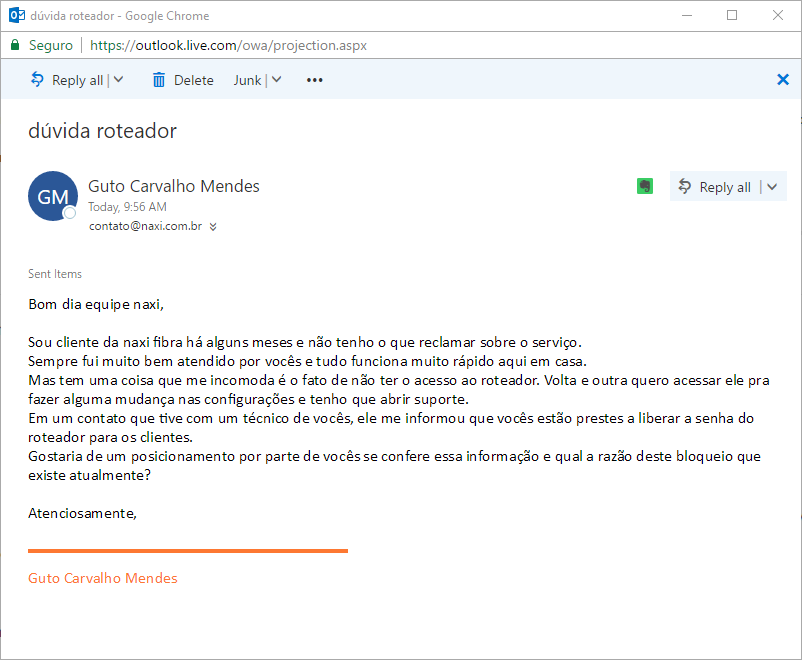The image size is (802, 660).
Task: Open the three-dots more actions menu
Action: coord(315,80)
